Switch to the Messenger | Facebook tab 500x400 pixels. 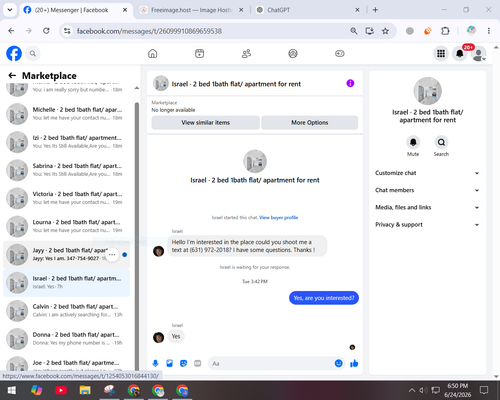point(72,10)
